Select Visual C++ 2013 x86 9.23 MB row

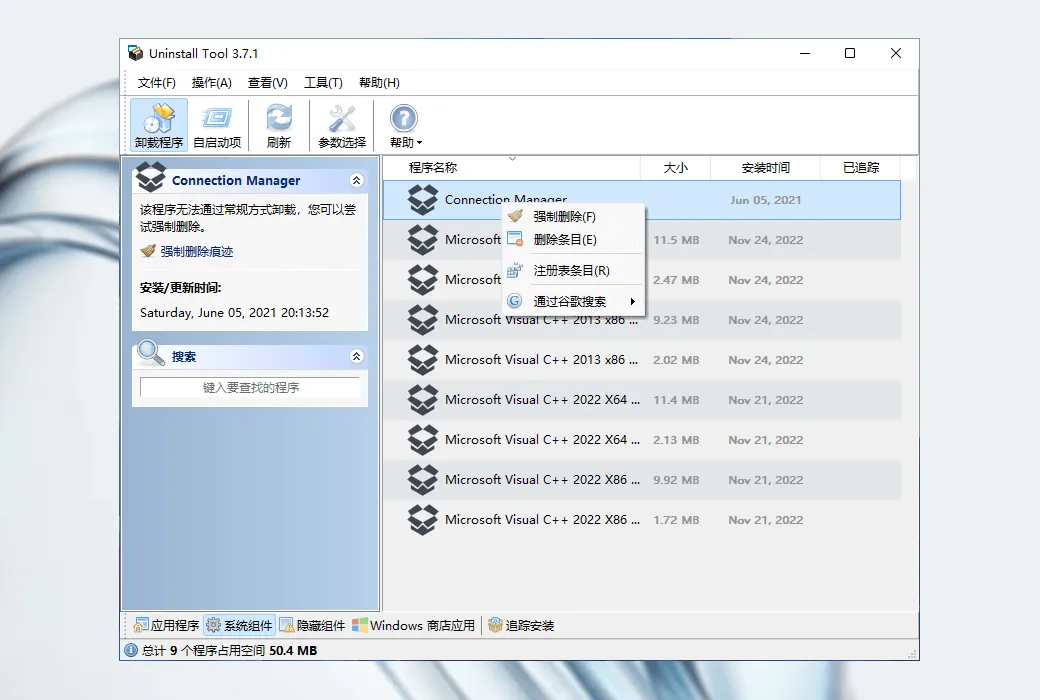click(641, 320)
